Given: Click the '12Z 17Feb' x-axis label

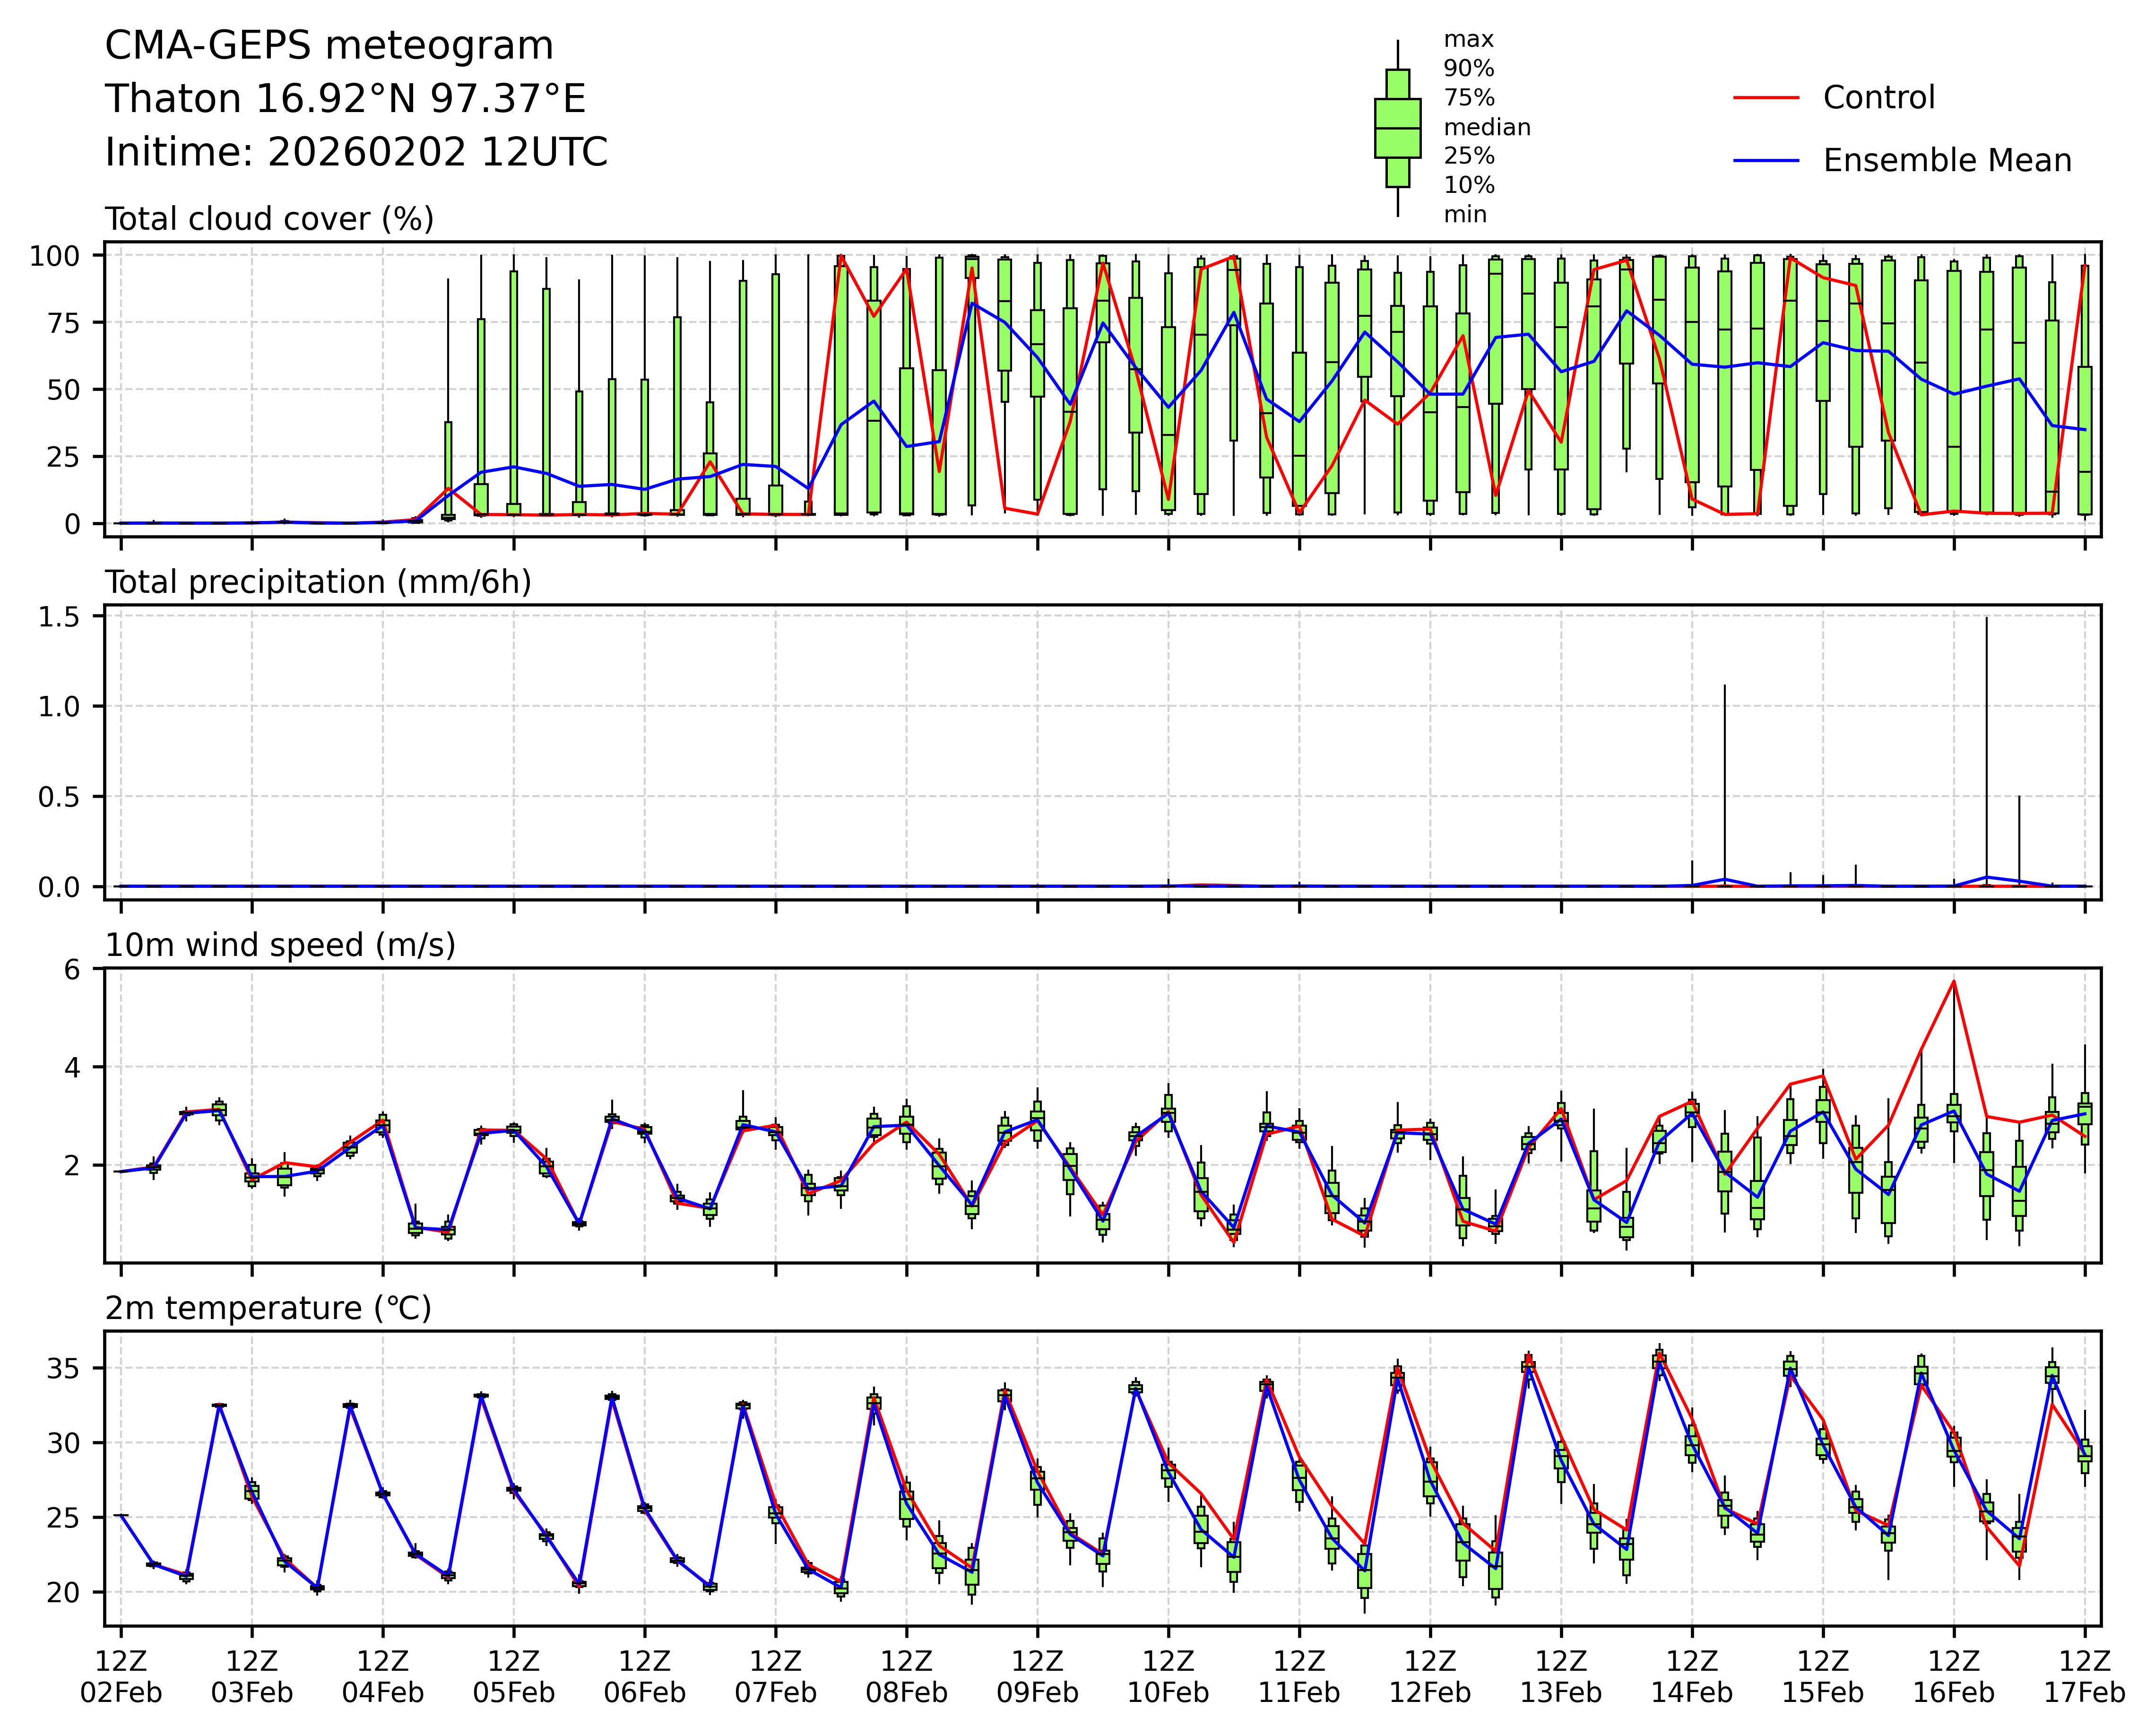Looking at the screenshot, I should click(x=2084, y=1677).
